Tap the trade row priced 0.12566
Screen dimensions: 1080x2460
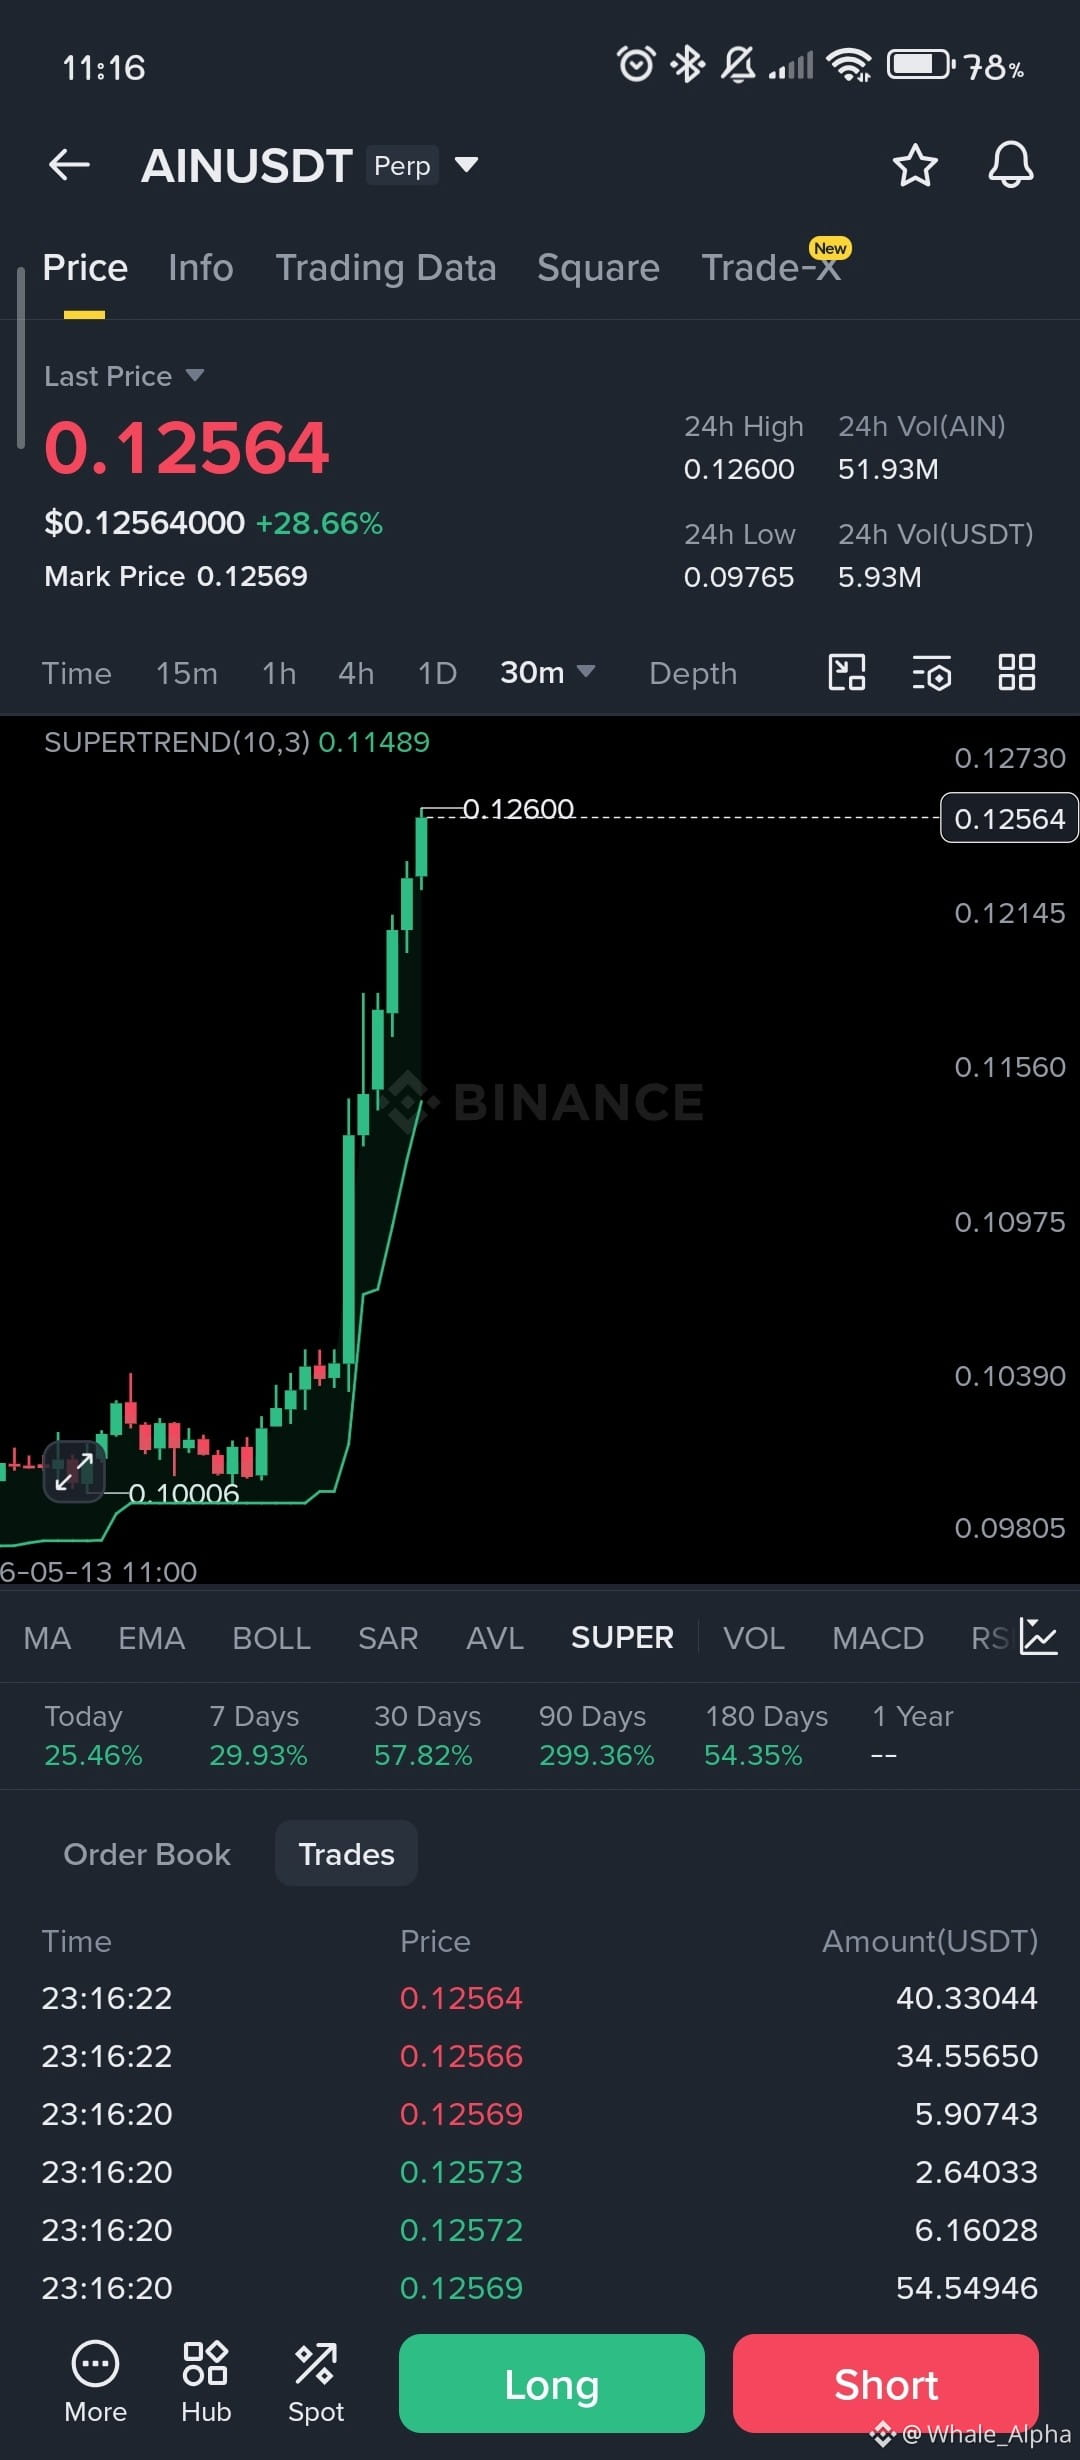(540, 2056)
